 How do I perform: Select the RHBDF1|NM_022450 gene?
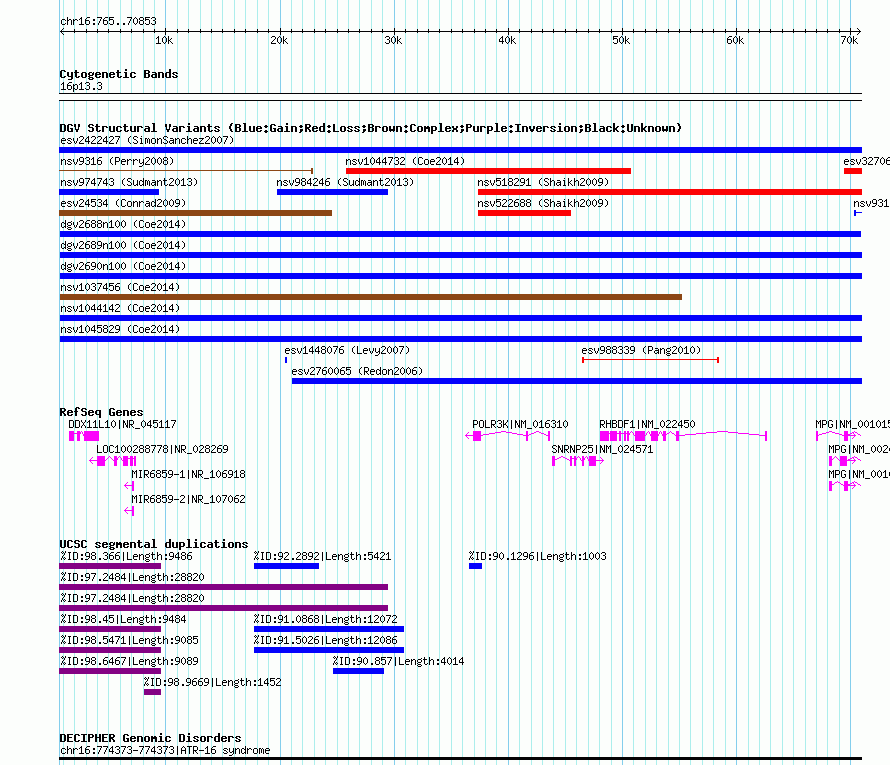coord(647,424)
